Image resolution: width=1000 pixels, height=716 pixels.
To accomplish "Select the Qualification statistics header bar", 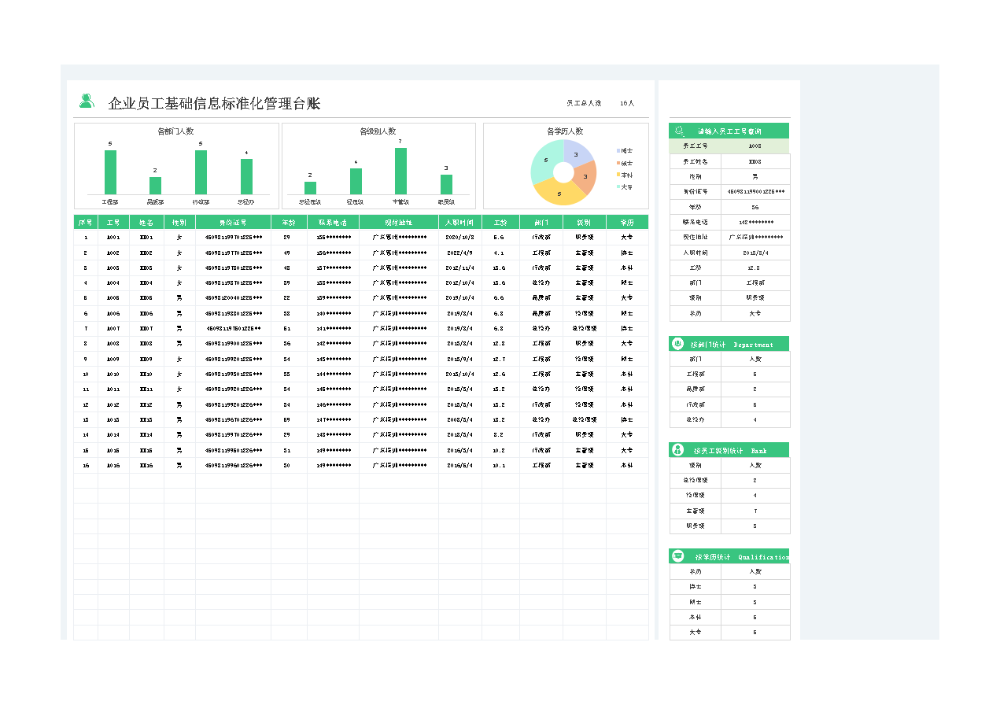I will pos(729,556).
